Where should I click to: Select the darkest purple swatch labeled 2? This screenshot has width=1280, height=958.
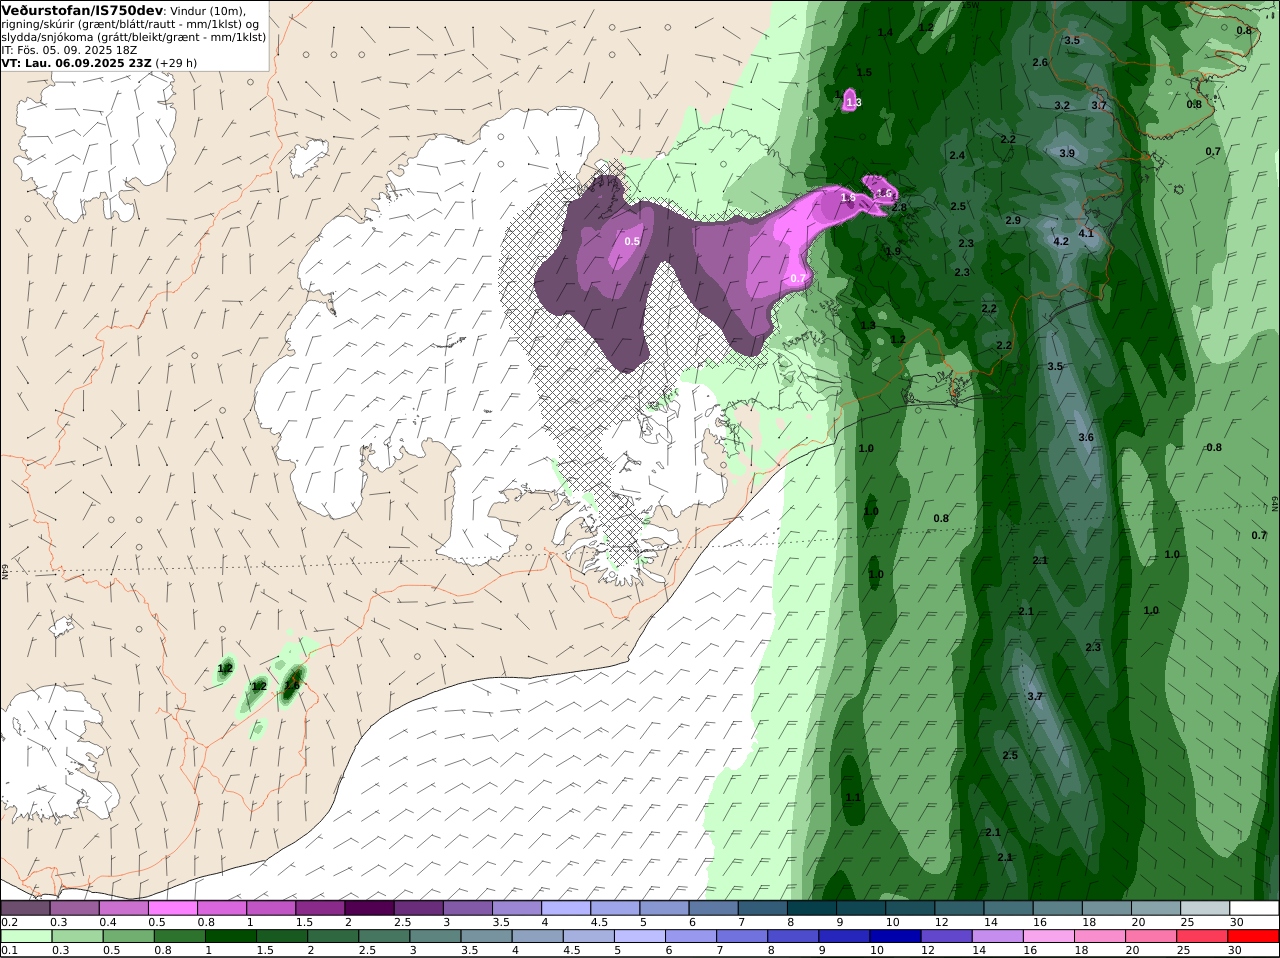[369, 908]
